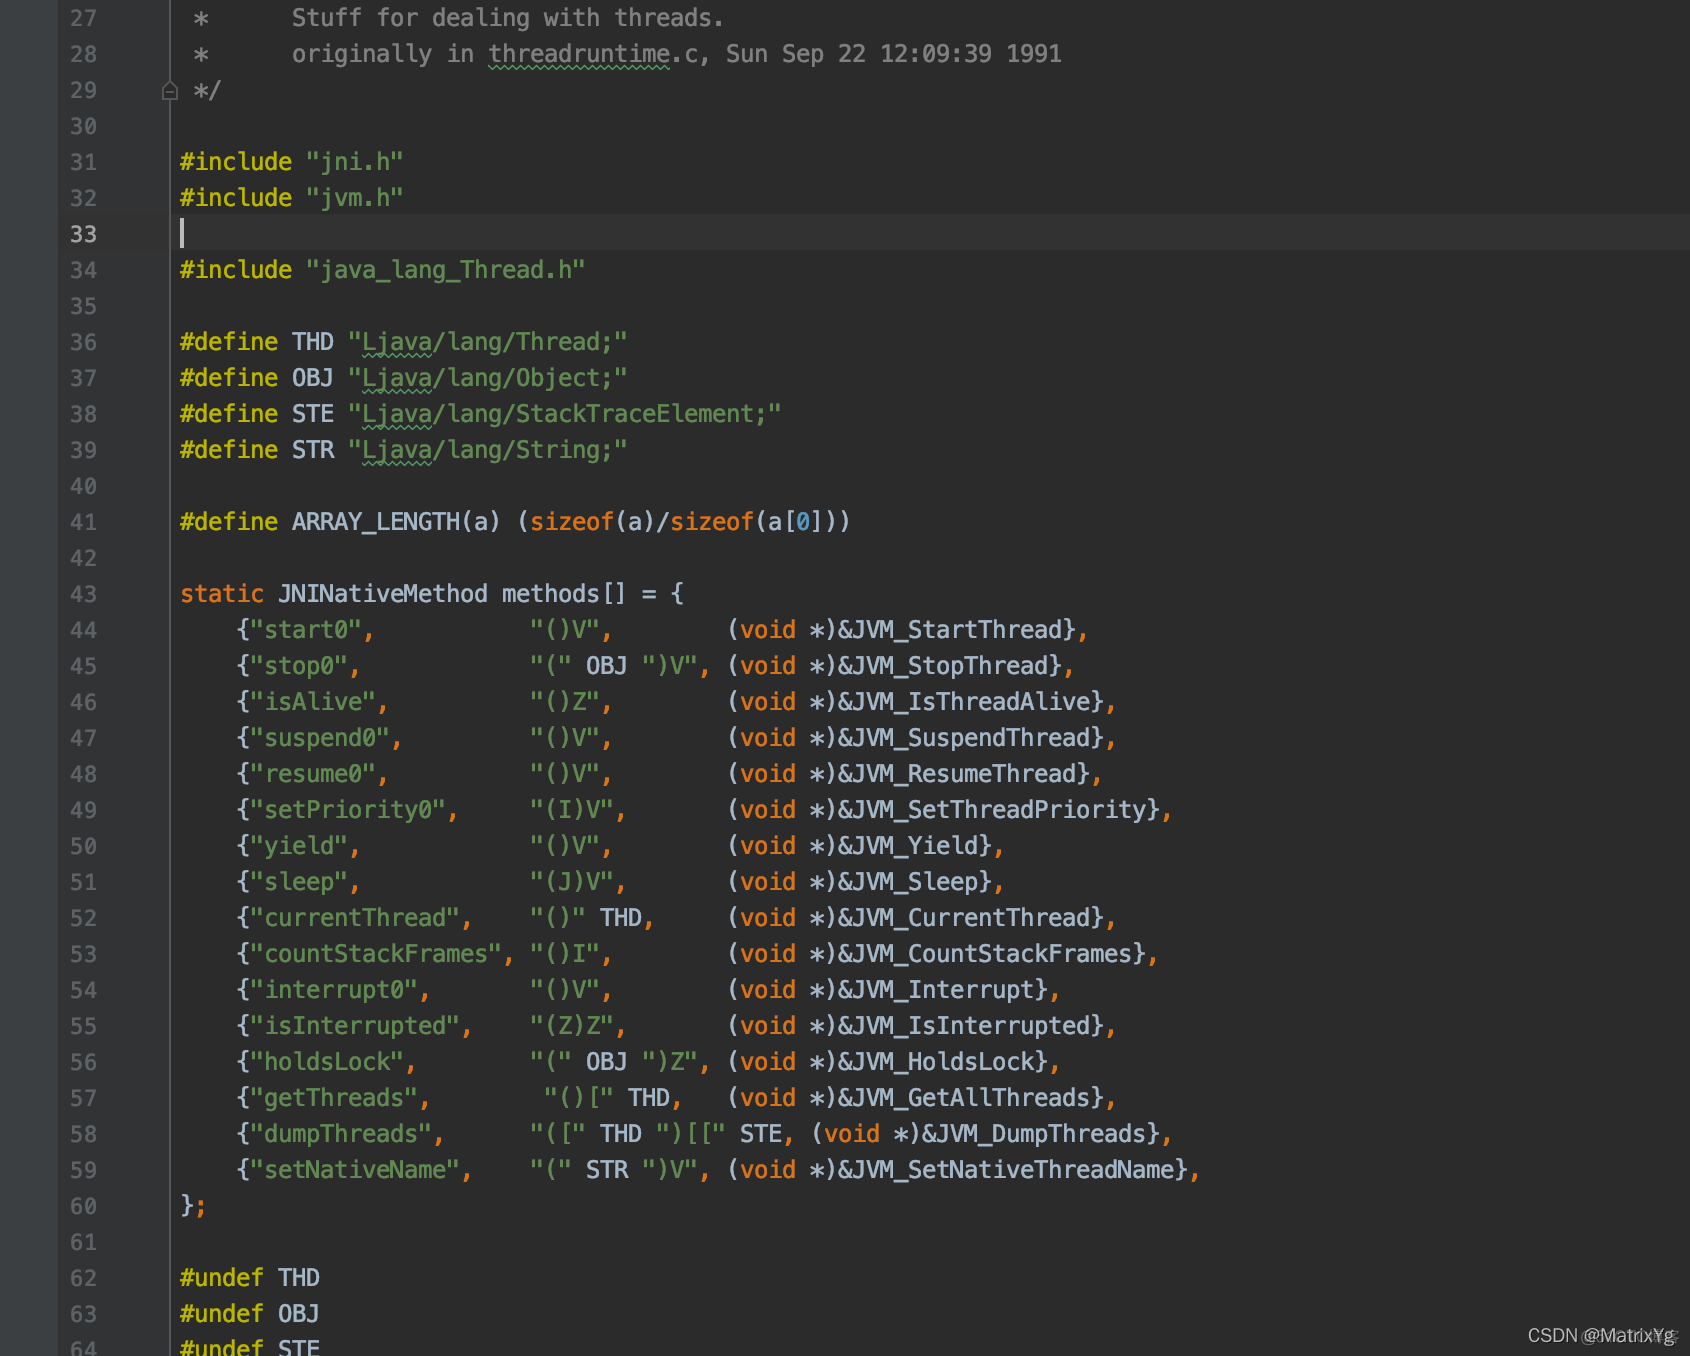Click the ARRAY_LENGTH(a) macro name
Viewport: 1690px width, 1356px height.
[x=396, y=522]
